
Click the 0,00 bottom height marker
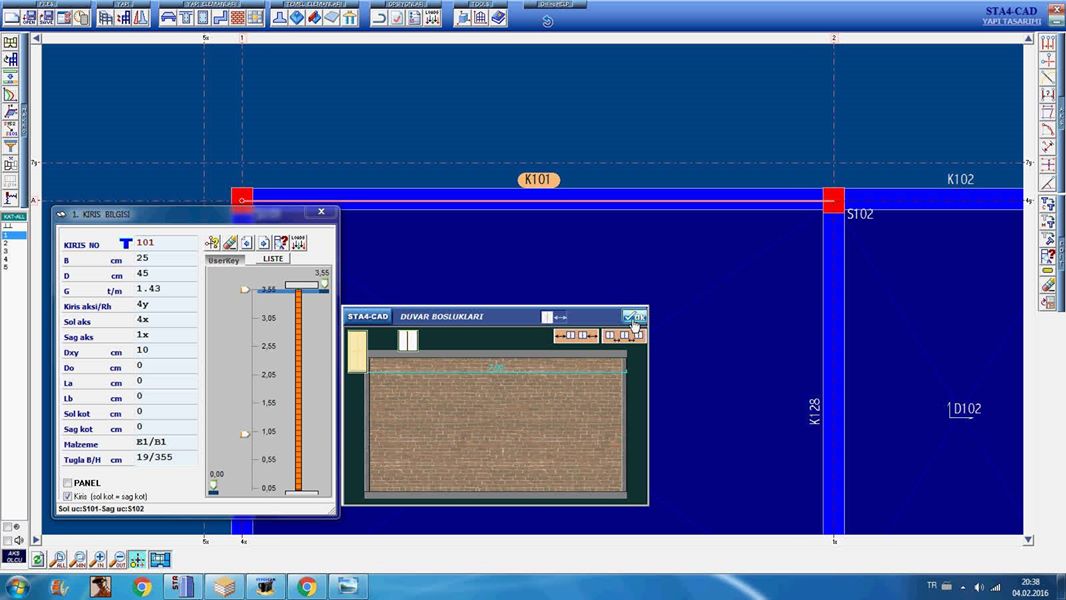(213, 485)
